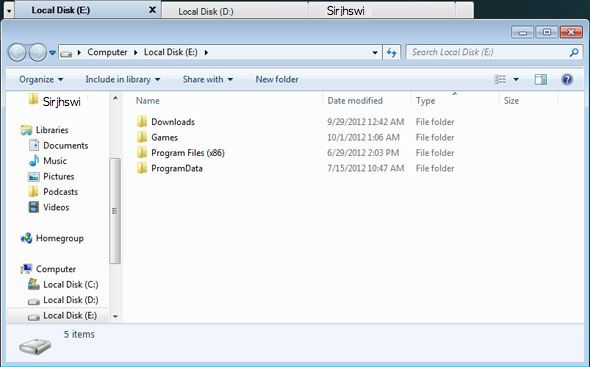
Task: Open the Organize menu
Action: (x=41, y=79)
